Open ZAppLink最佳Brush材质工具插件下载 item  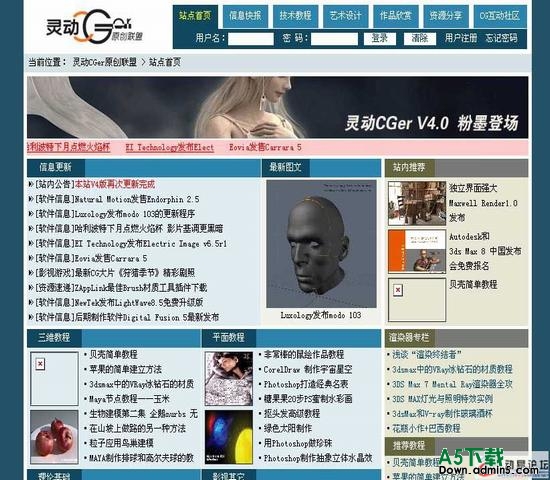point(141,288)
